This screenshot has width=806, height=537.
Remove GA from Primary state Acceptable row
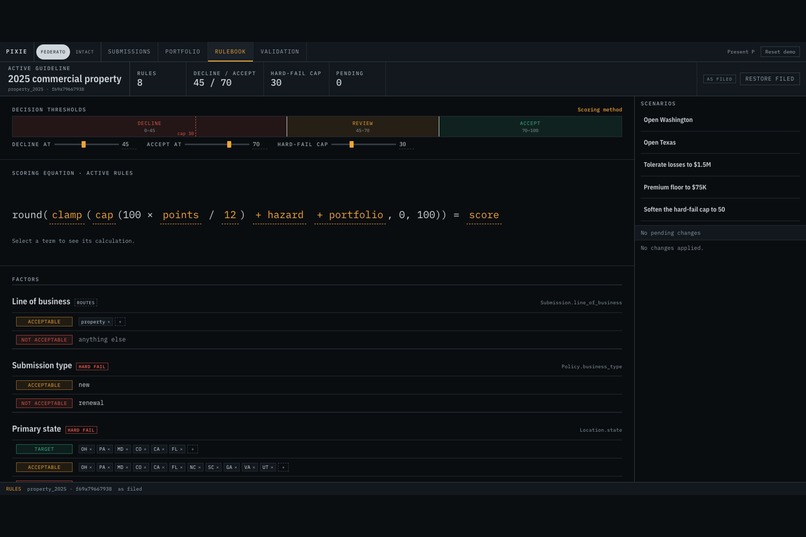pyautogui.click(x=236, y=468)
